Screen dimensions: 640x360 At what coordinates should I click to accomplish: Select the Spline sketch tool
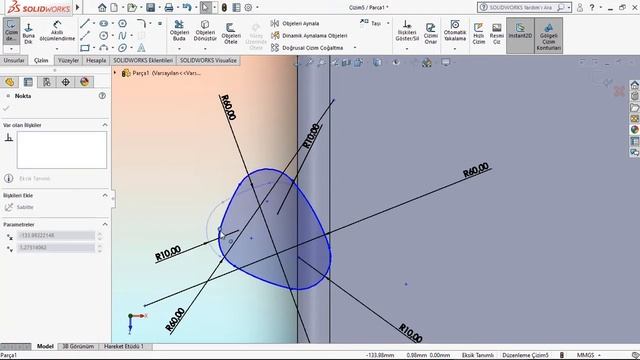click(122, 36)
